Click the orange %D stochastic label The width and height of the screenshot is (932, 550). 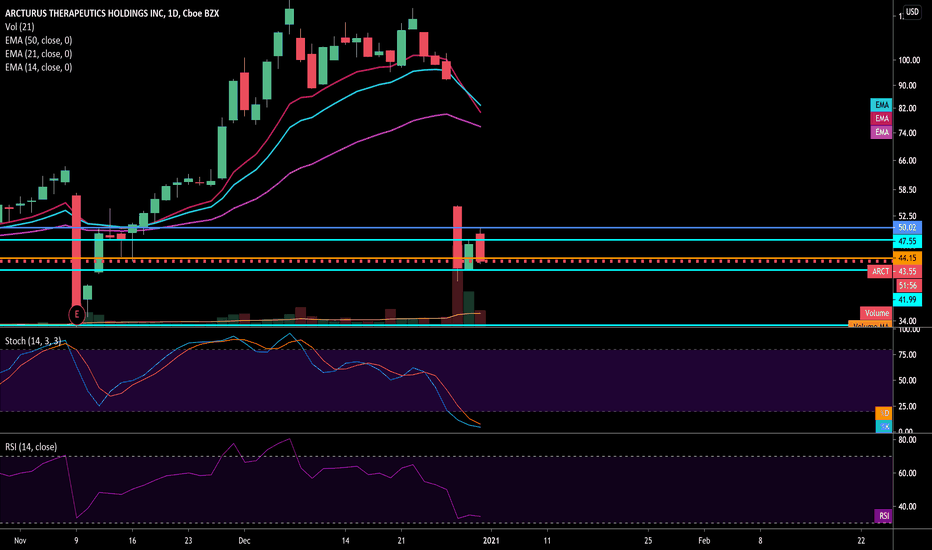[884, 413]
